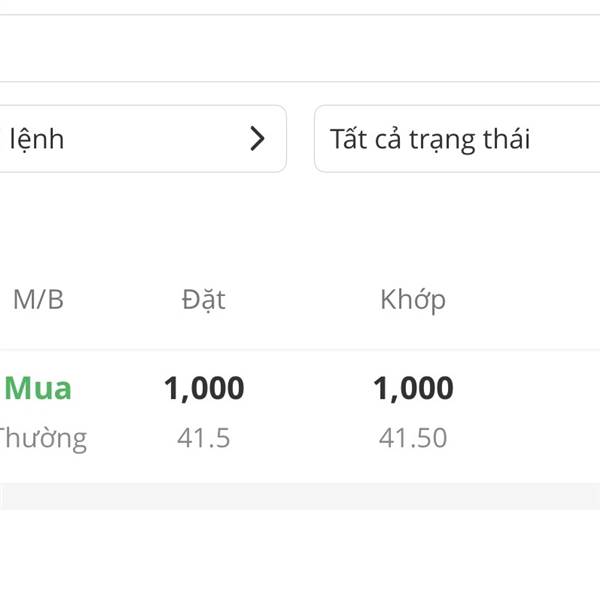The width and height of the screenshot is (600, 600).
Task: Click the empty white area below the order list
Action: coord(300,555)
